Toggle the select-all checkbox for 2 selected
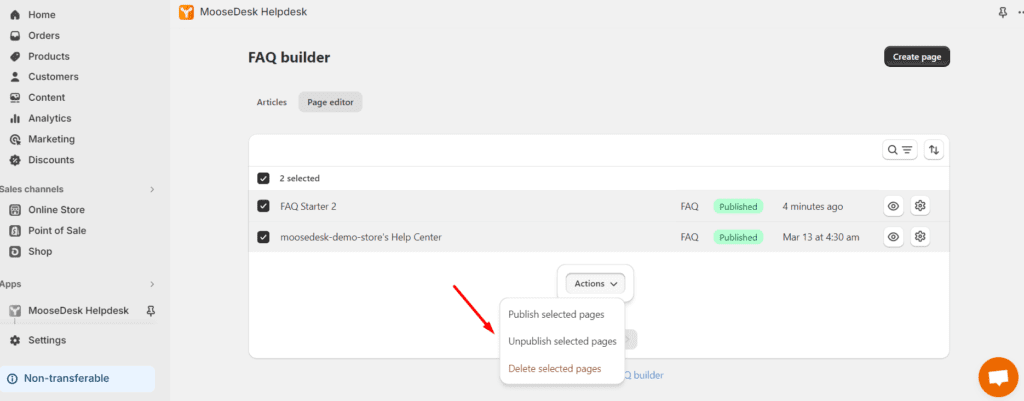This screenshot has height=401, width=1024. [263, 178]
